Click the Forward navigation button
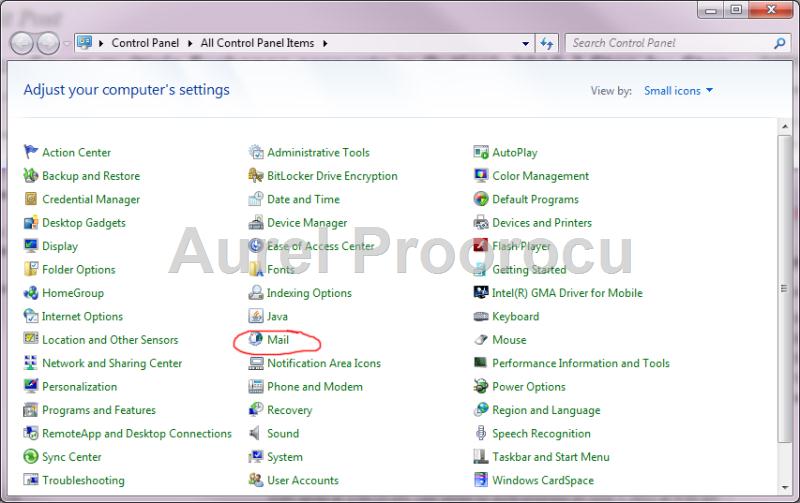This screenshot has width=800, height=503. [x=48, y=43]
